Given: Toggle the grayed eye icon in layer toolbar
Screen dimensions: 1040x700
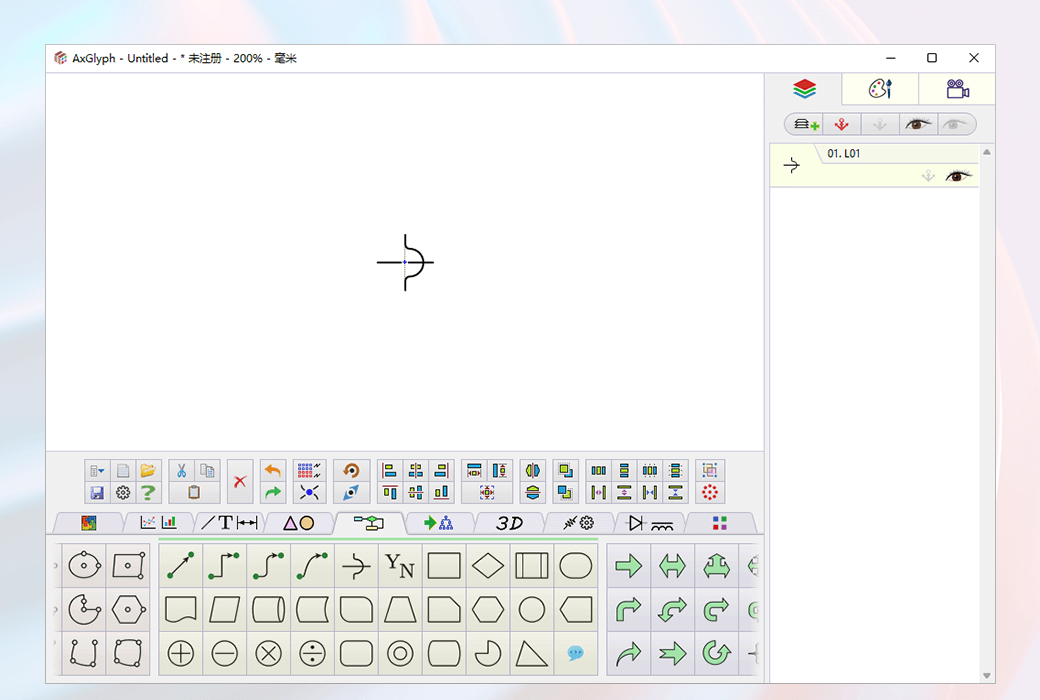Looking at the screenshot, I should (x=955, y=124).
